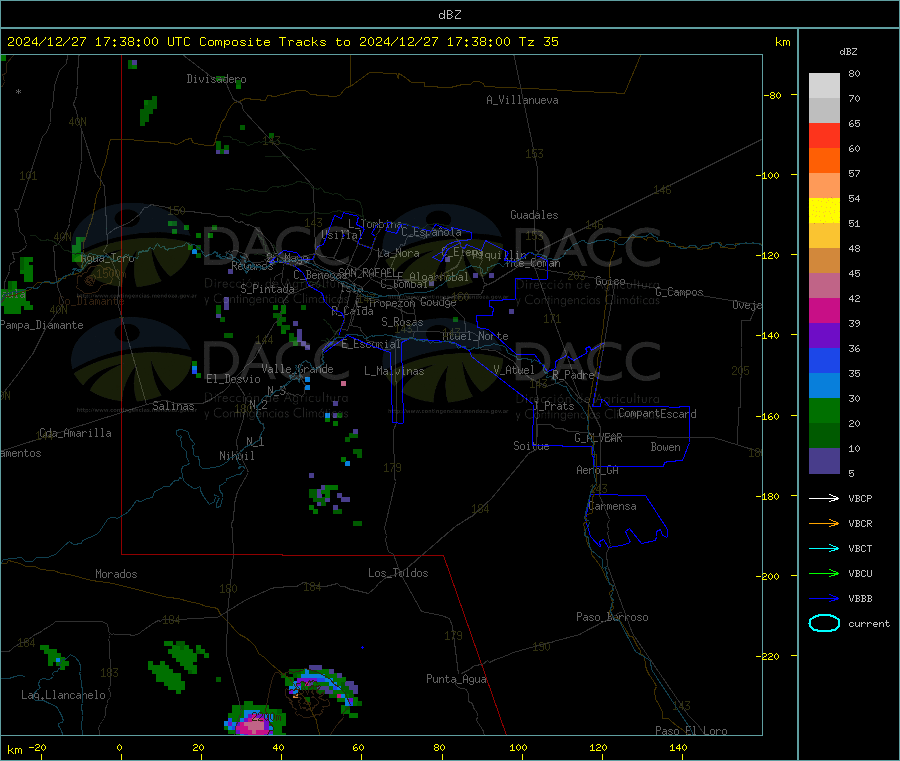This screenshot has height=761, width=900.
Task: Click the Punta_Agua place label
Action: (456, 679)
